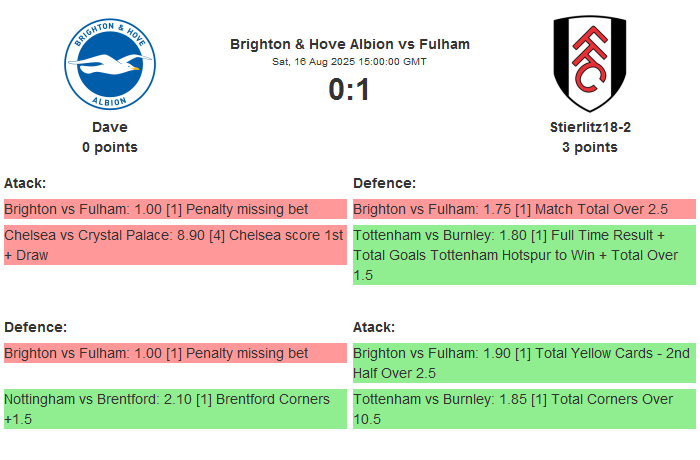
Task: Select the Match Total Over 2.5 bet
Action: 523,209
